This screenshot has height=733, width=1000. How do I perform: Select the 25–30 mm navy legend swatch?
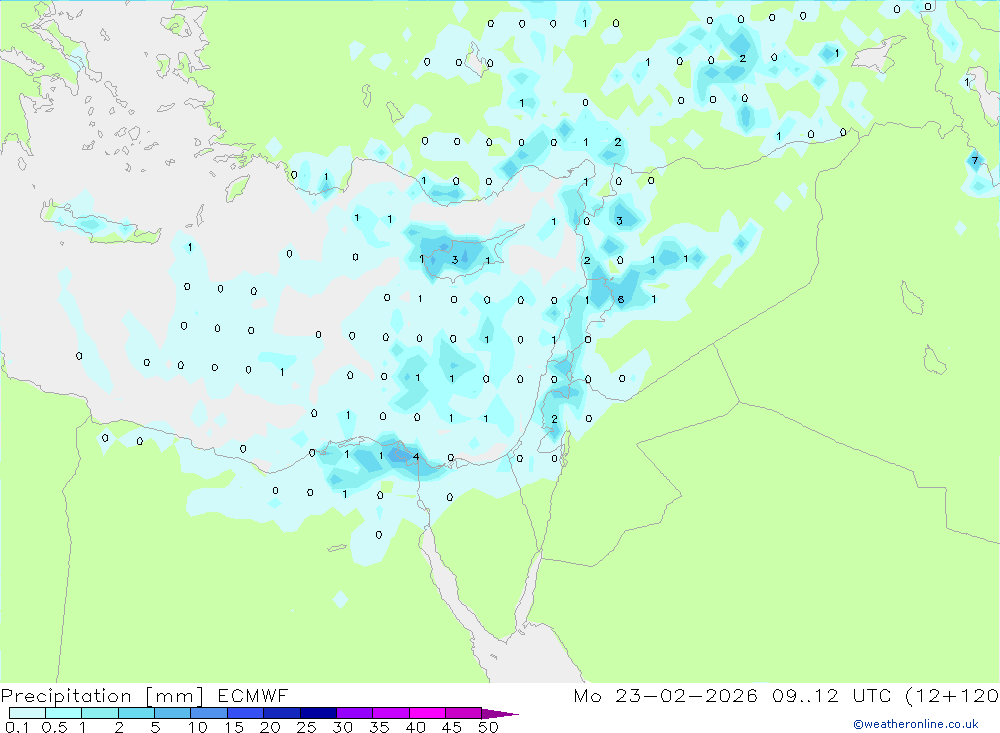318,713
